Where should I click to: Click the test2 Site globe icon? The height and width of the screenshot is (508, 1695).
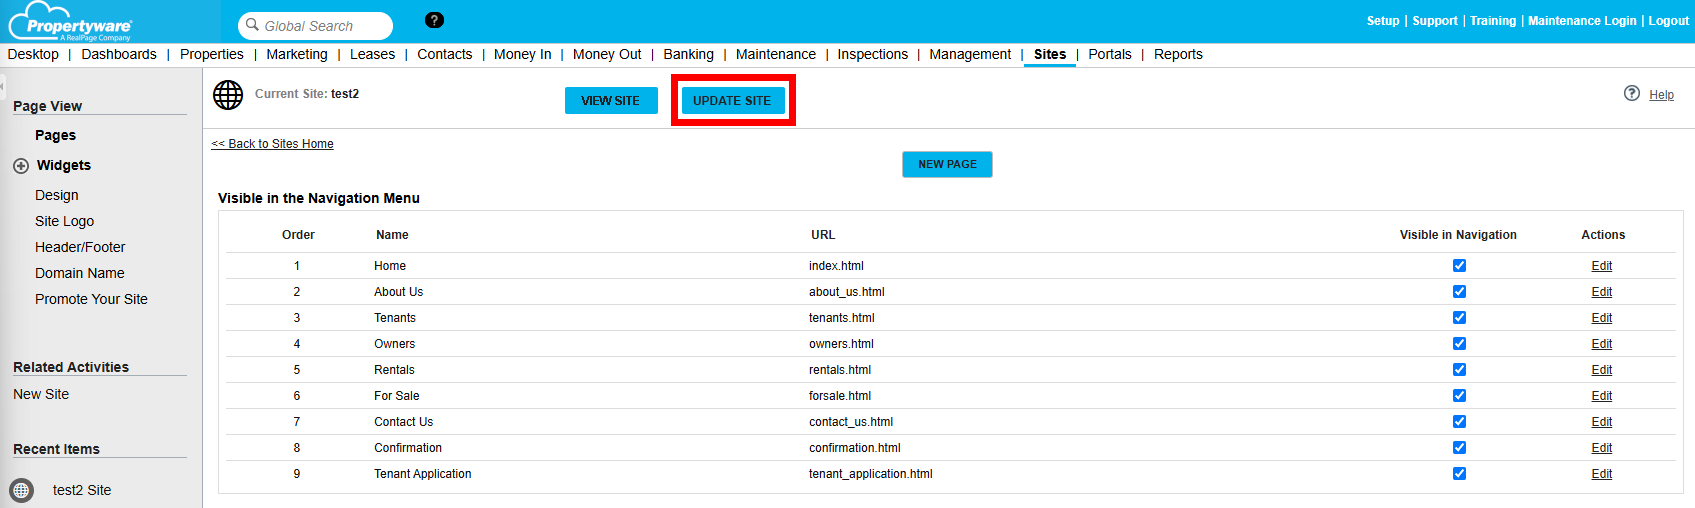[x=21, y=490]
